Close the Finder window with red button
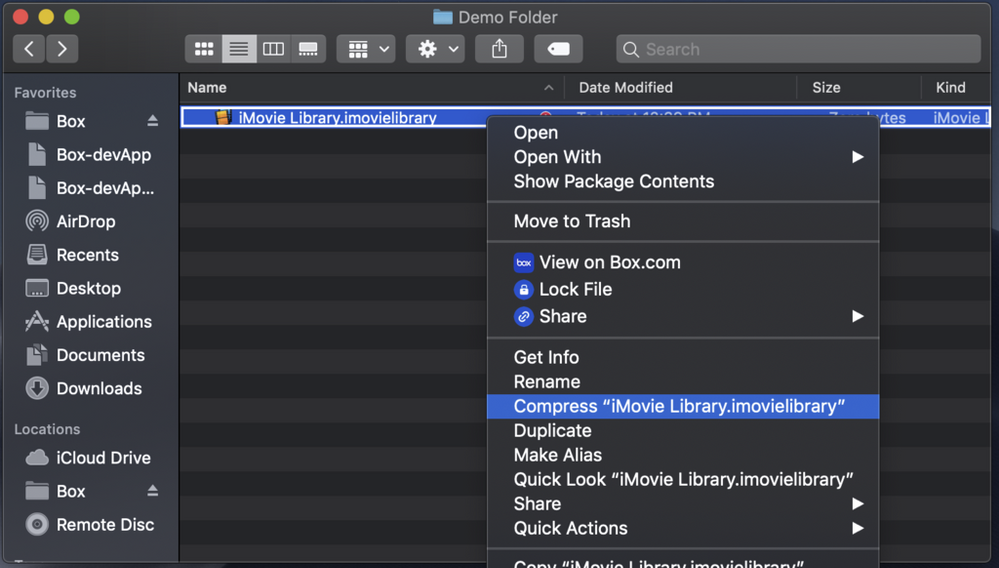The height and width of the screenshot is (568, 999). click(20, 17)
